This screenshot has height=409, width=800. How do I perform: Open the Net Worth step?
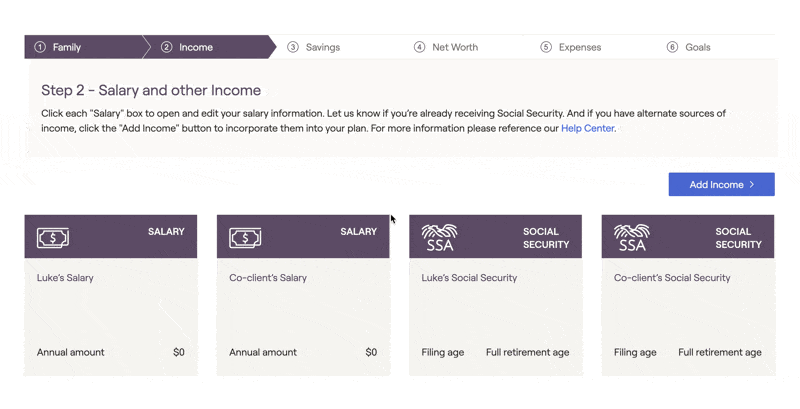[455, 47]
